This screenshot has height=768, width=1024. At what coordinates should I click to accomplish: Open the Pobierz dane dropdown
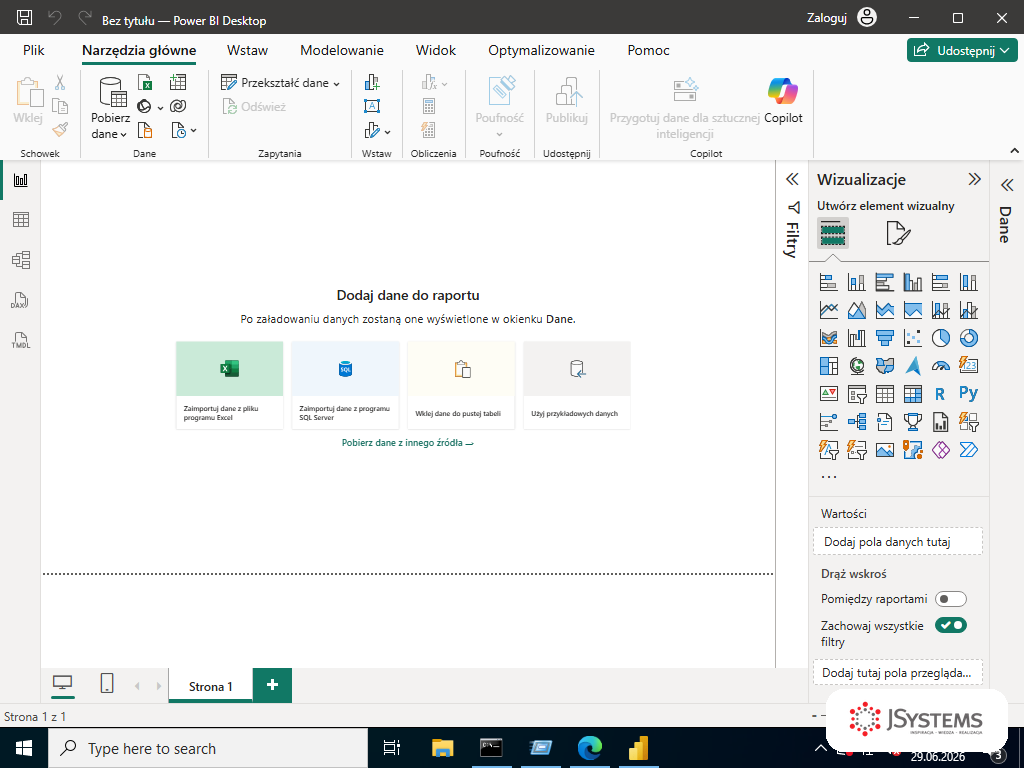pyautogui.click(x=110, y=108)
